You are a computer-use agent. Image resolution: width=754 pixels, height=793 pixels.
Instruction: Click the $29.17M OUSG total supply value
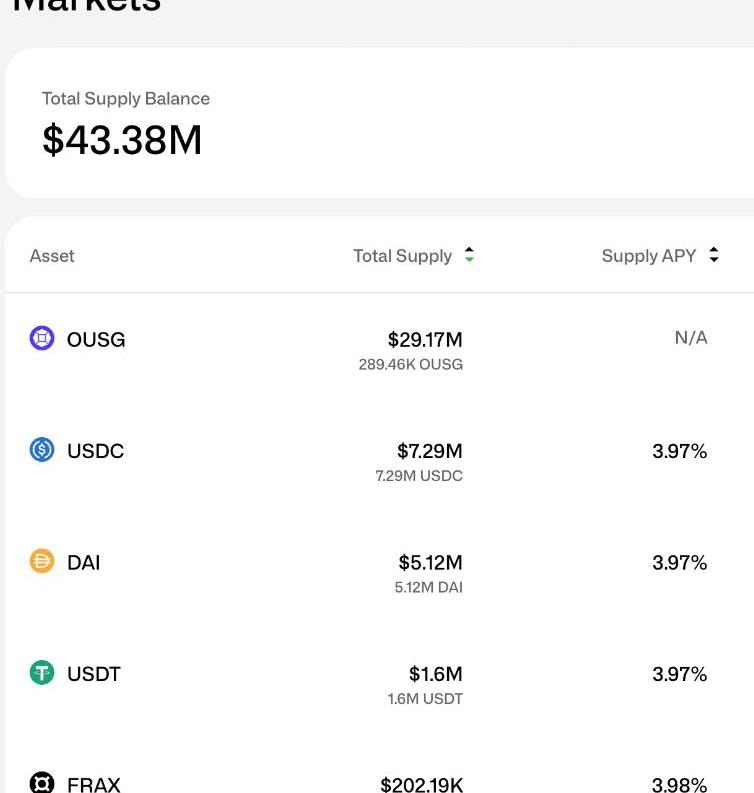[x=425, y=340]
